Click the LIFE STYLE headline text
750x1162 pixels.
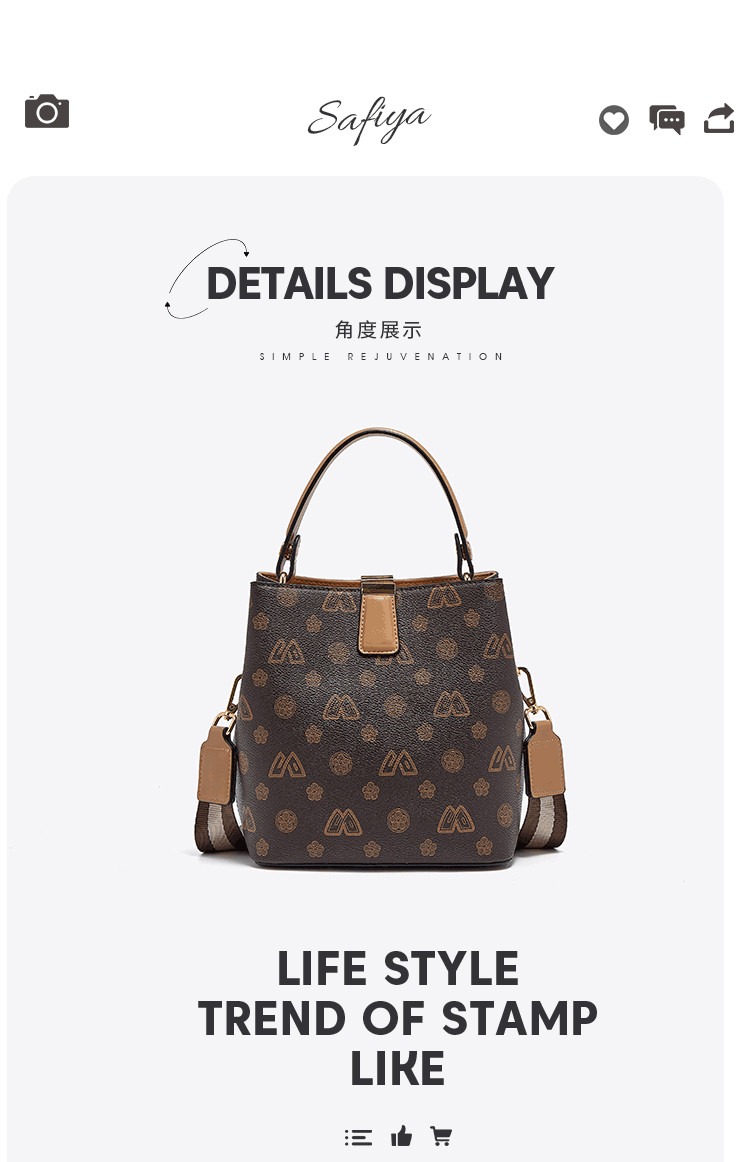(398, 969)
